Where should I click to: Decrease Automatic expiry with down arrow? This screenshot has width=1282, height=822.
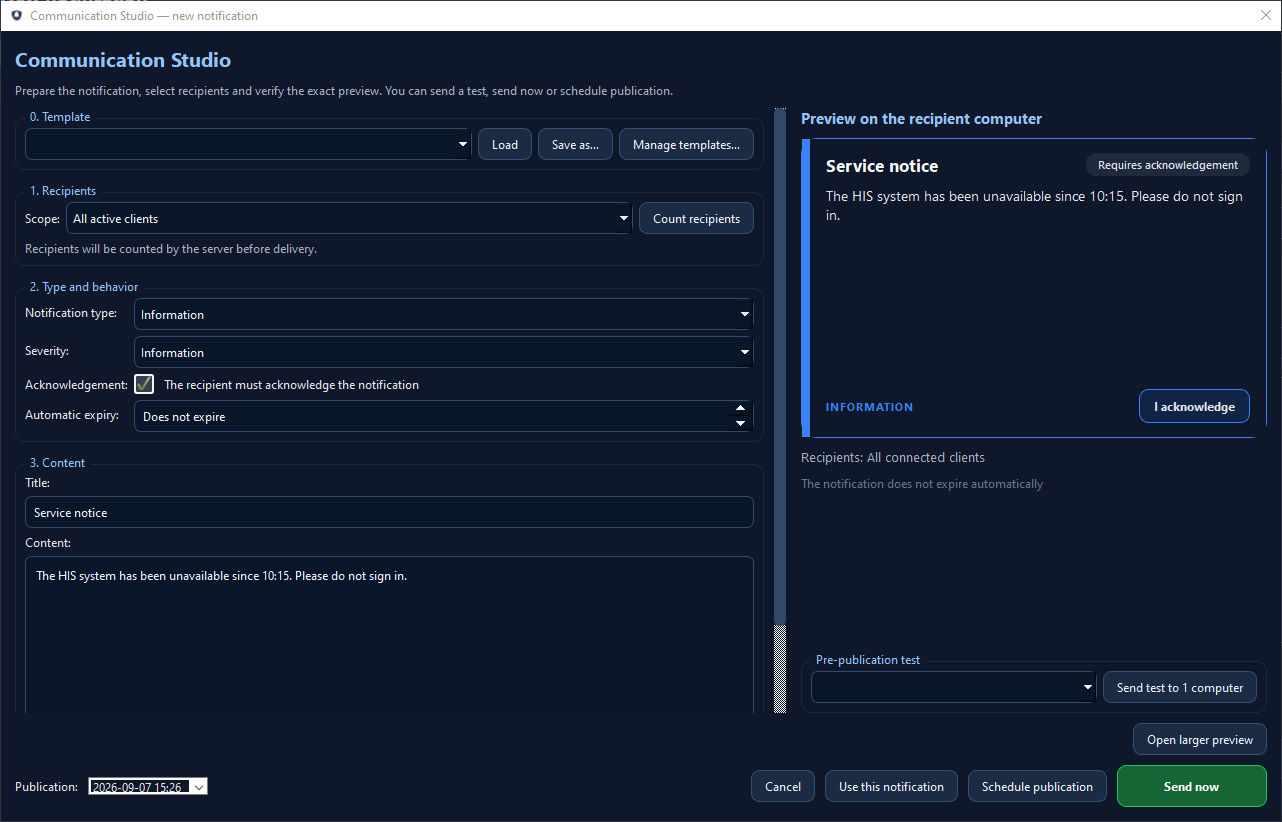[740, 424]
